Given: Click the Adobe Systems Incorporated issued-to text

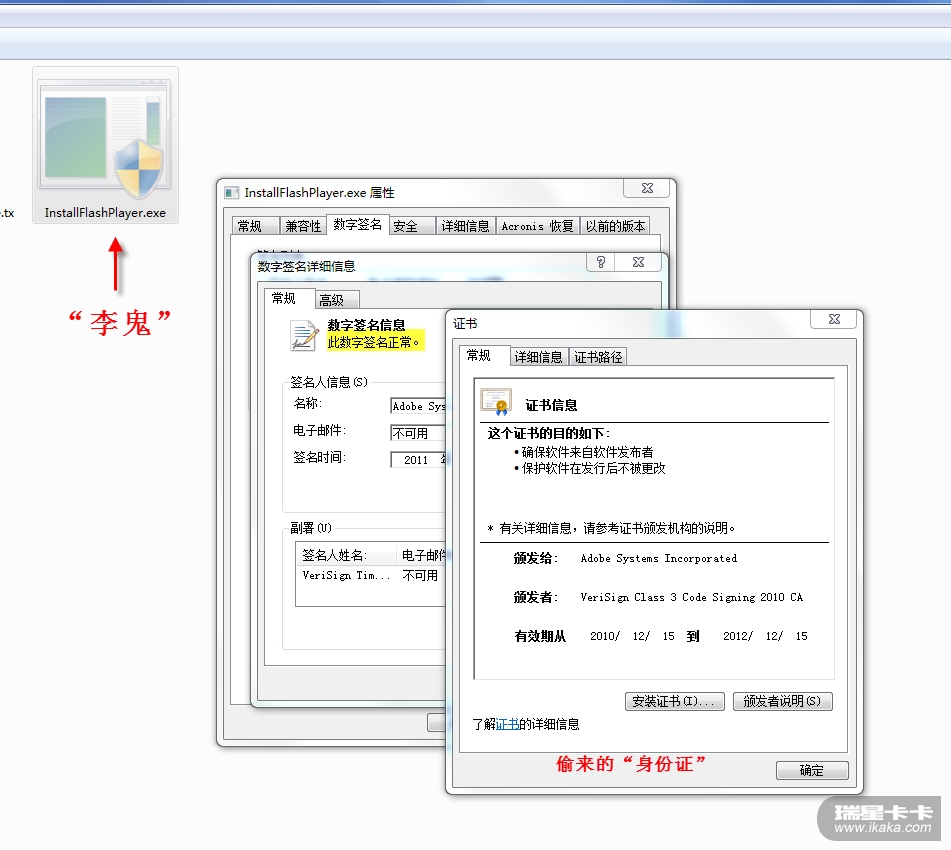Looking at the screenshot, I should coord(659,558).
